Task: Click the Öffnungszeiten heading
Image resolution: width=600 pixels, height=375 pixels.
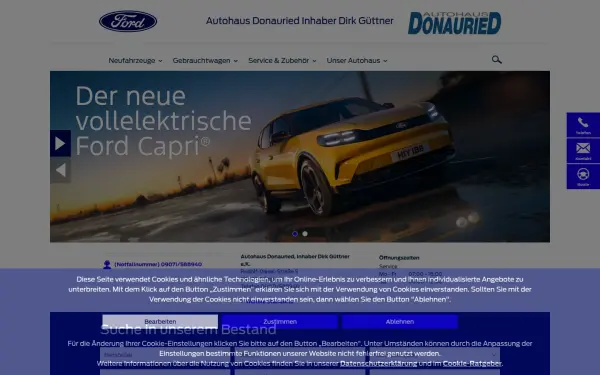Action: 399,258
